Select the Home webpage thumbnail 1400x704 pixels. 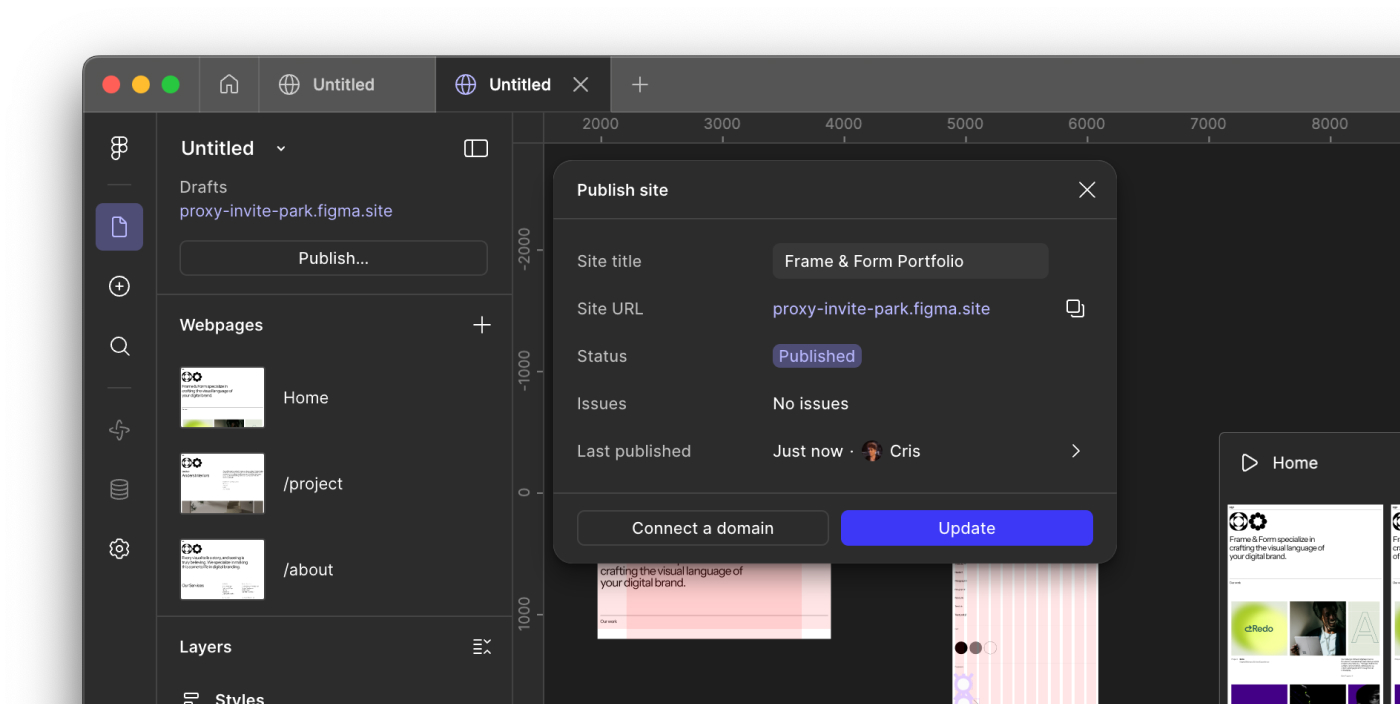pos(222,397)
